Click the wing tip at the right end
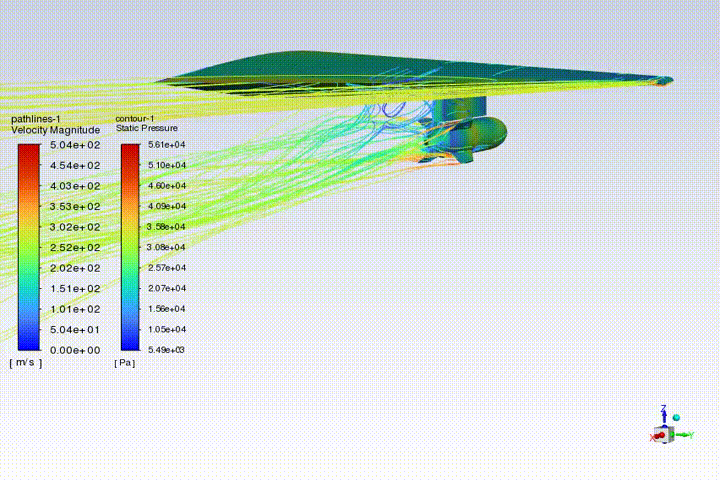This screenshot has height=480, width=720. [x=664, y=80]
